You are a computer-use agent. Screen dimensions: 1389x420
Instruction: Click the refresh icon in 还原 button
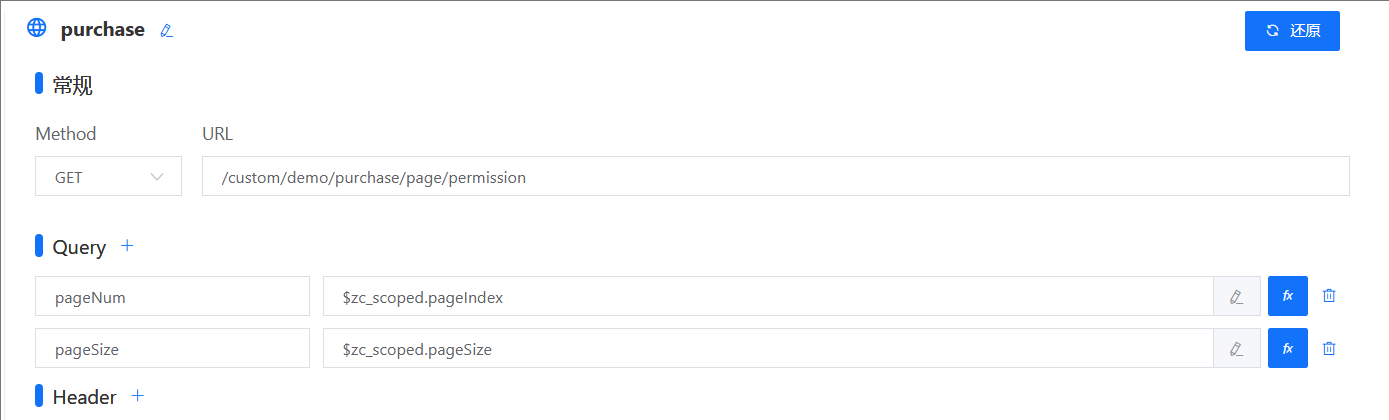[1273, 31]
